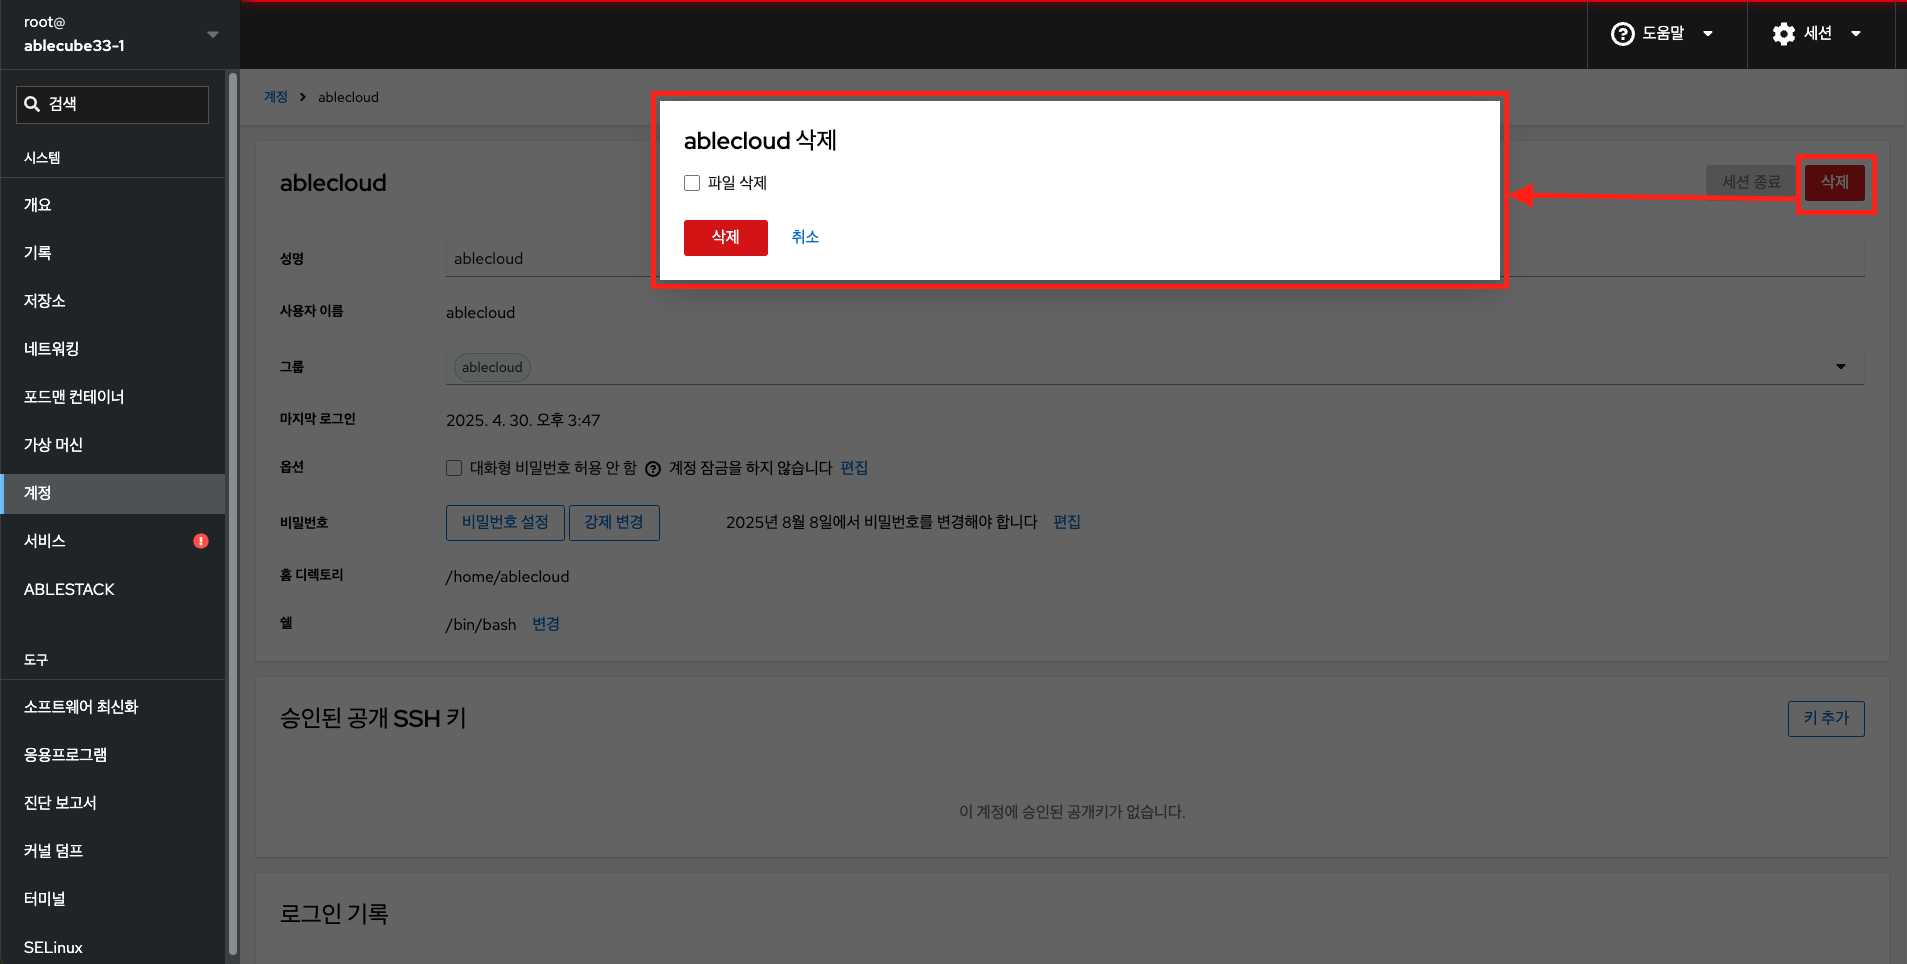1907x964 pixels.
Task: Open SELinux in the sidebar
Action: [113, 947]
